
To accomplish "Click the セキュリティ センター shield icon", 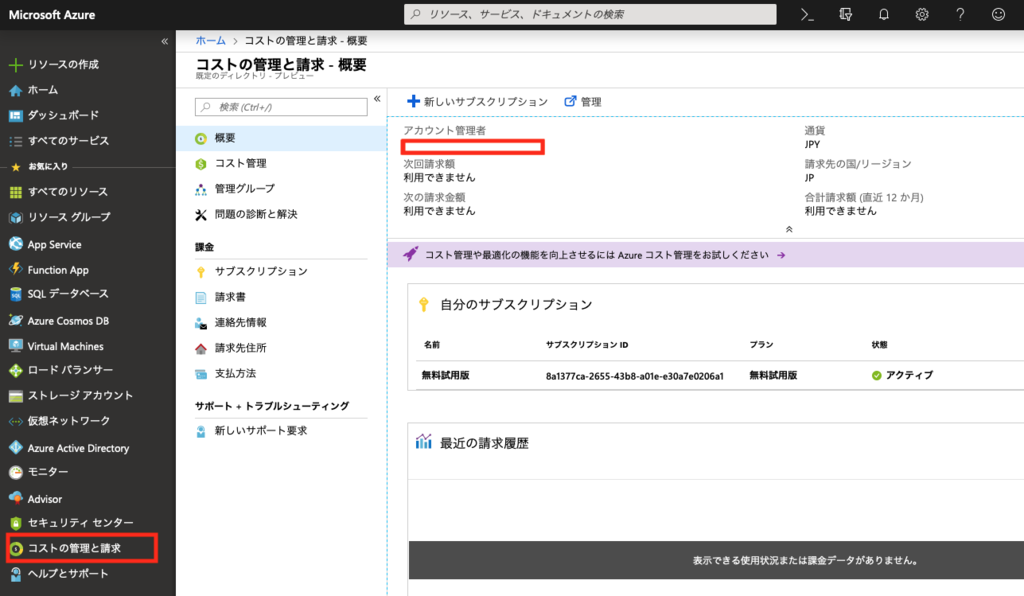I will point(16,523).
